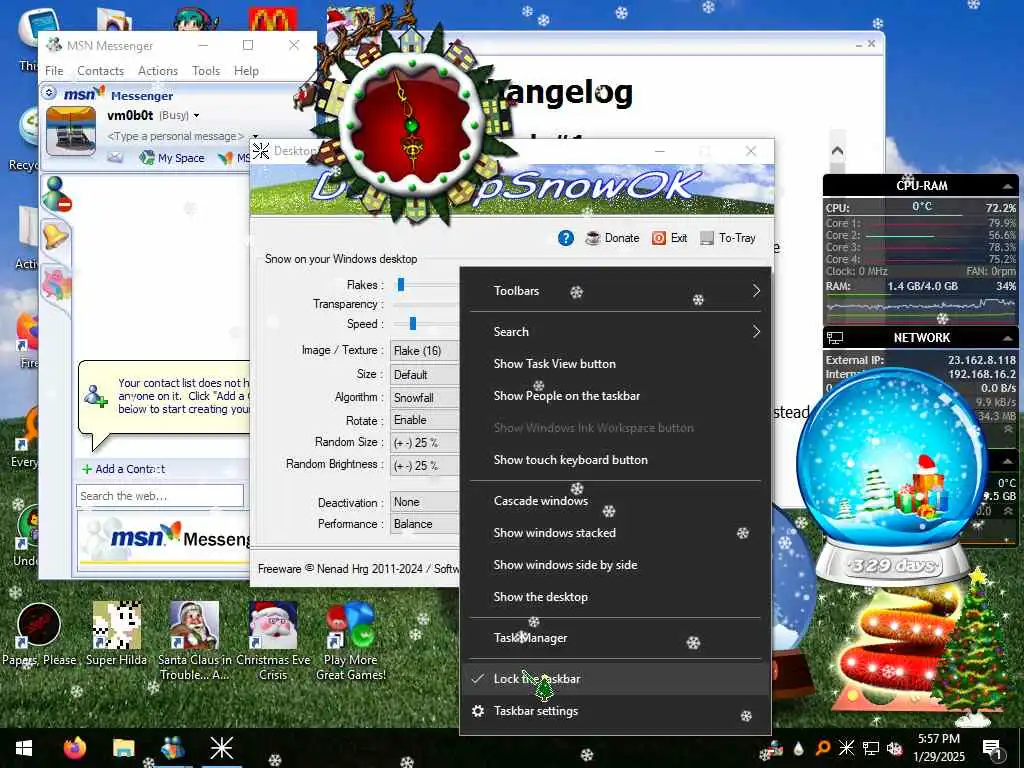Expand the Search submenu in context menu
The image size is (1024, 768).
(x=615, y=332)
